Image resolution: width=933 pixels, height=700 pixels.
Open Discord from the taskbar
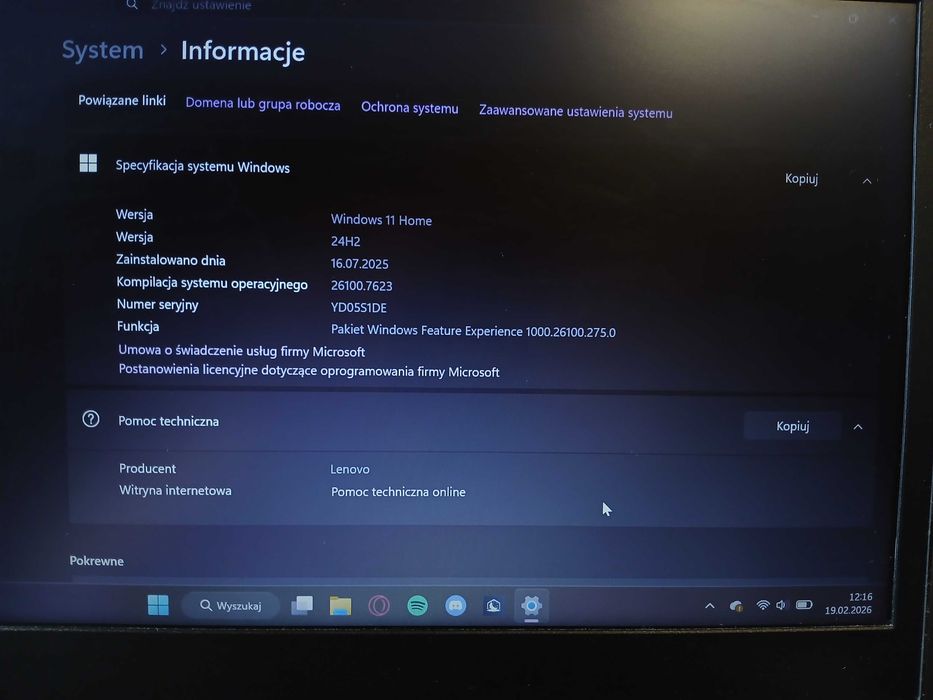tap(456, 606)
